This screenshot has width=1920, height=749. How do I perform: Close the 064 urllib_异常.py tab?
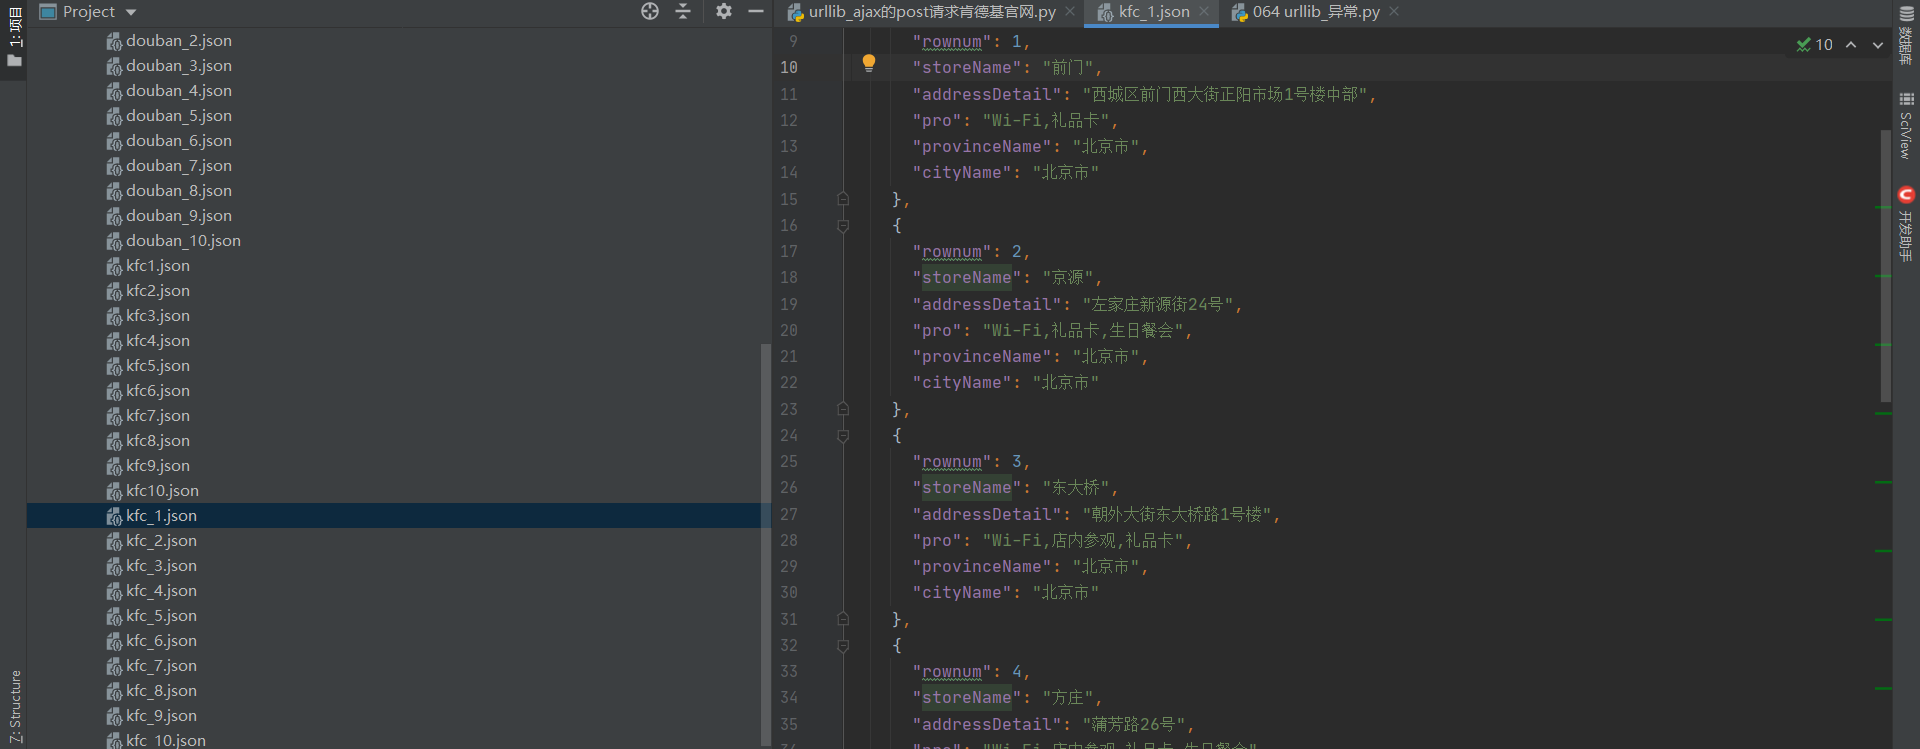click(1394, 12)
